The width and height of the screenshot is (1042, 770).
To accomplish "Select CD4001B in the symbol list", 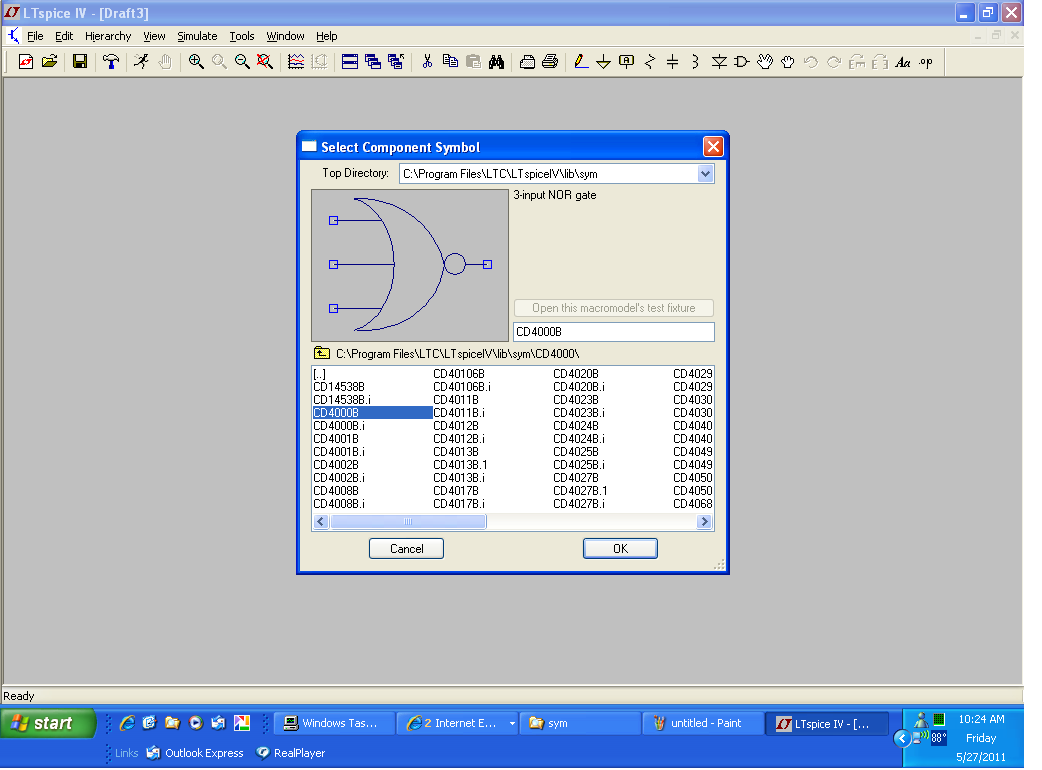I will pos(336,439).
